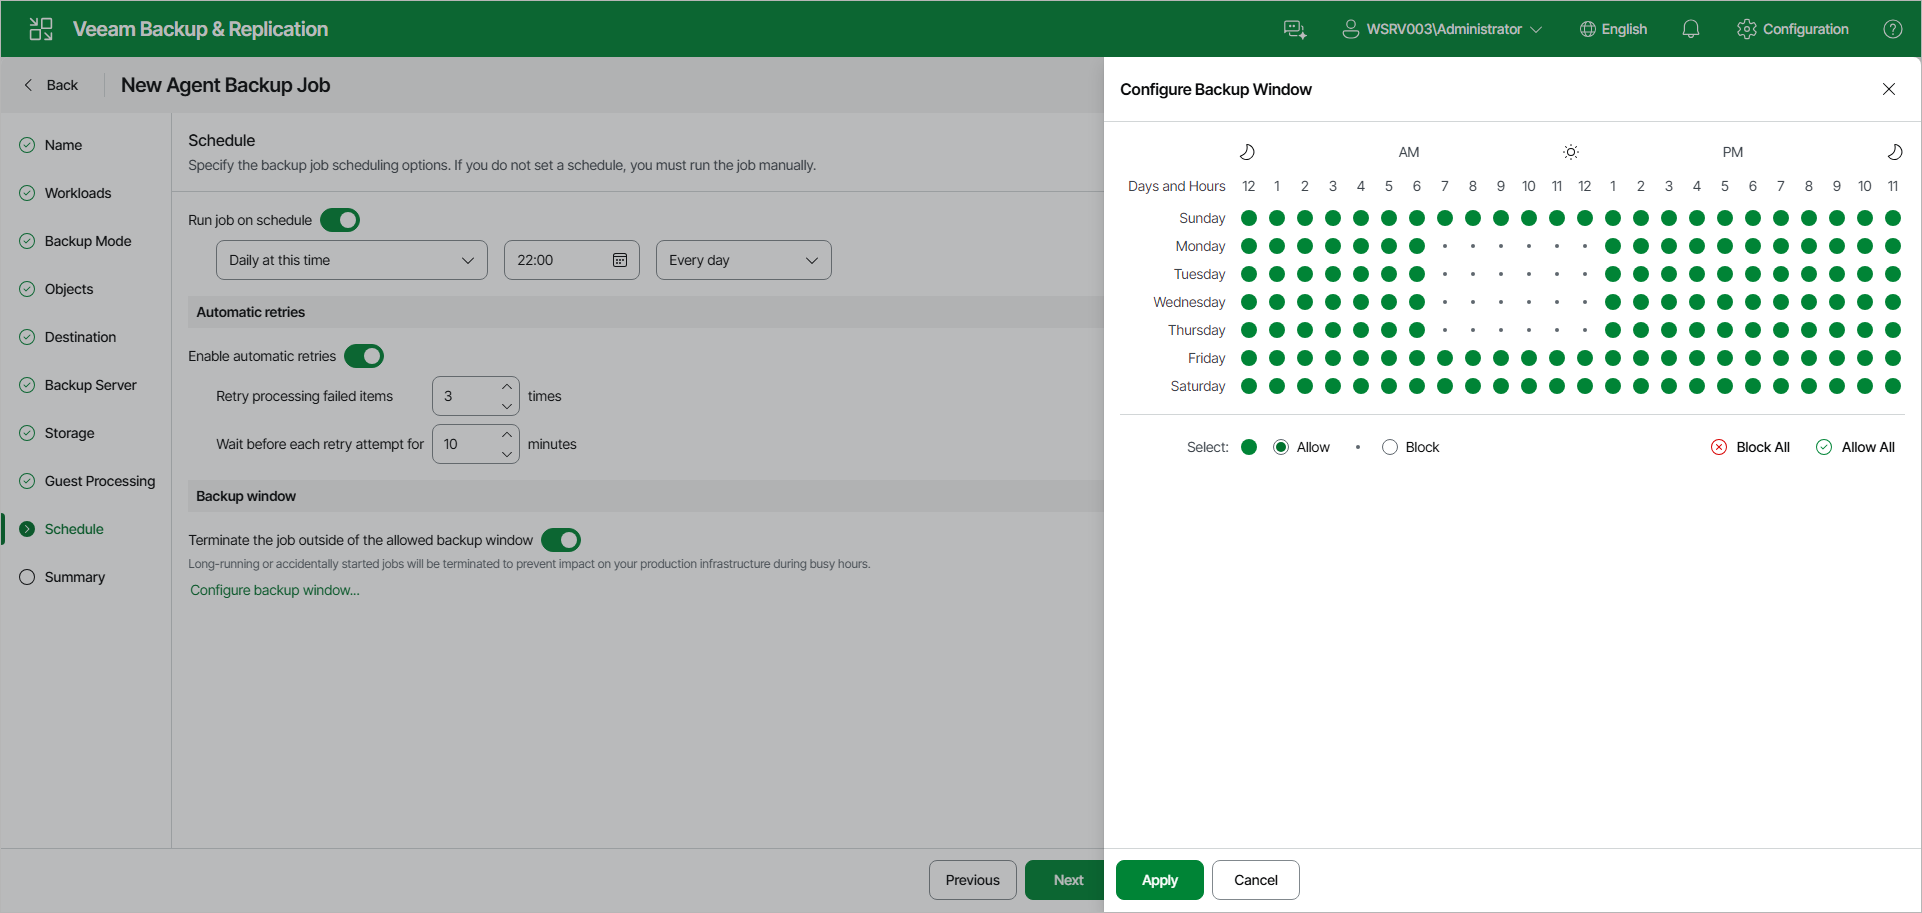The width and height of the screenshot is (1922, 913).
Task: Close the Configure Backup Window panel
Action: [x=1889, y=89]
